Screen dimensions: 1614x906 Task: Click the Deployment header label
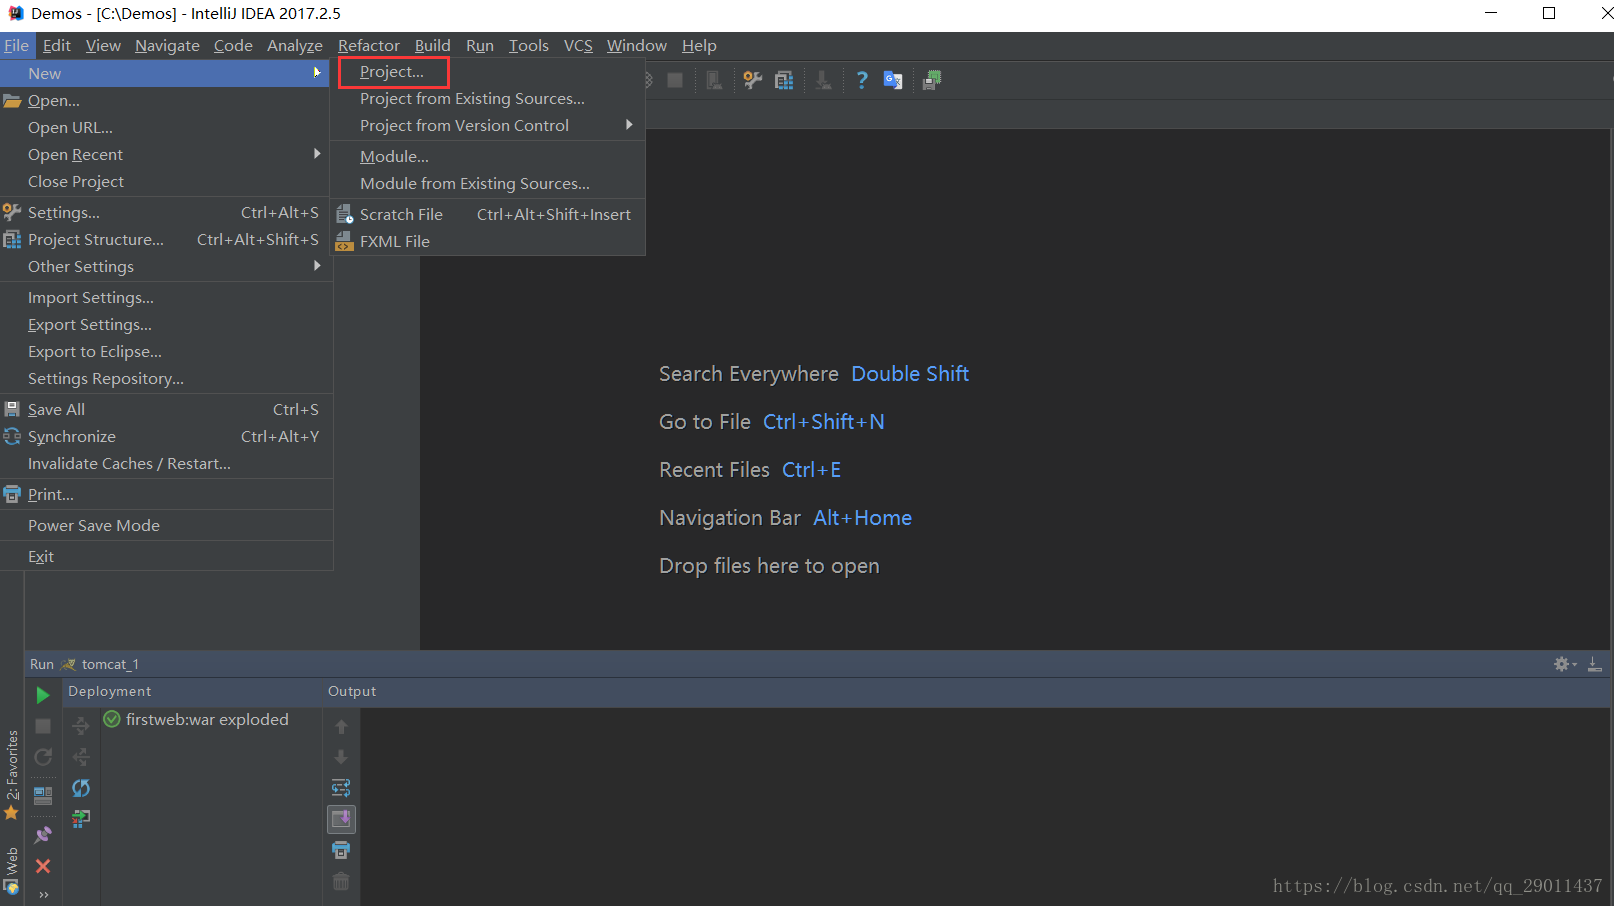109,691
